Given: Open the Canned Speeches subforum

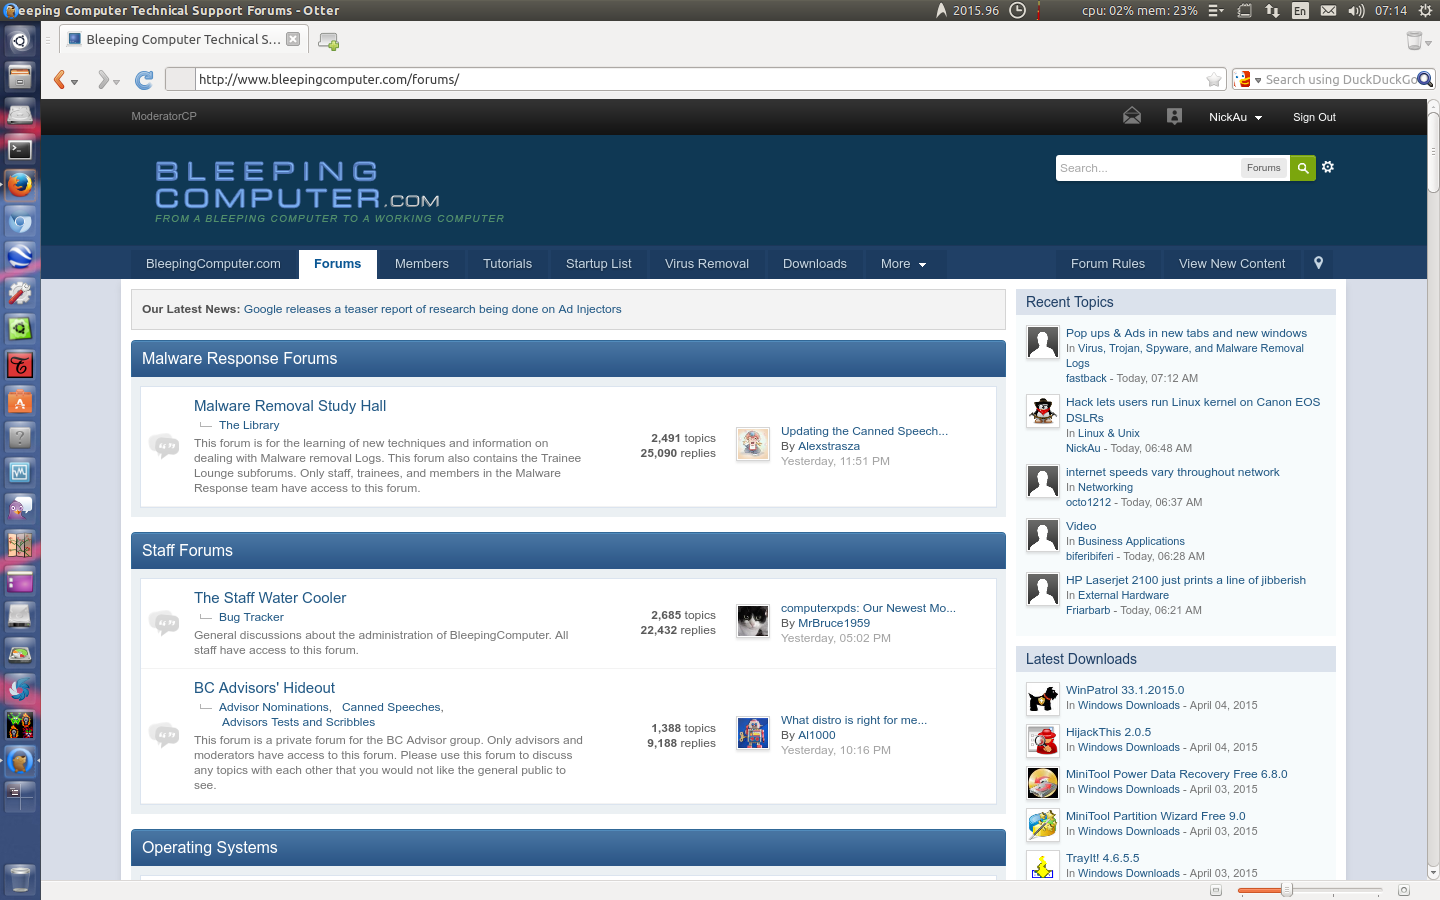Looking at the screenshot, I should [391, 707].
